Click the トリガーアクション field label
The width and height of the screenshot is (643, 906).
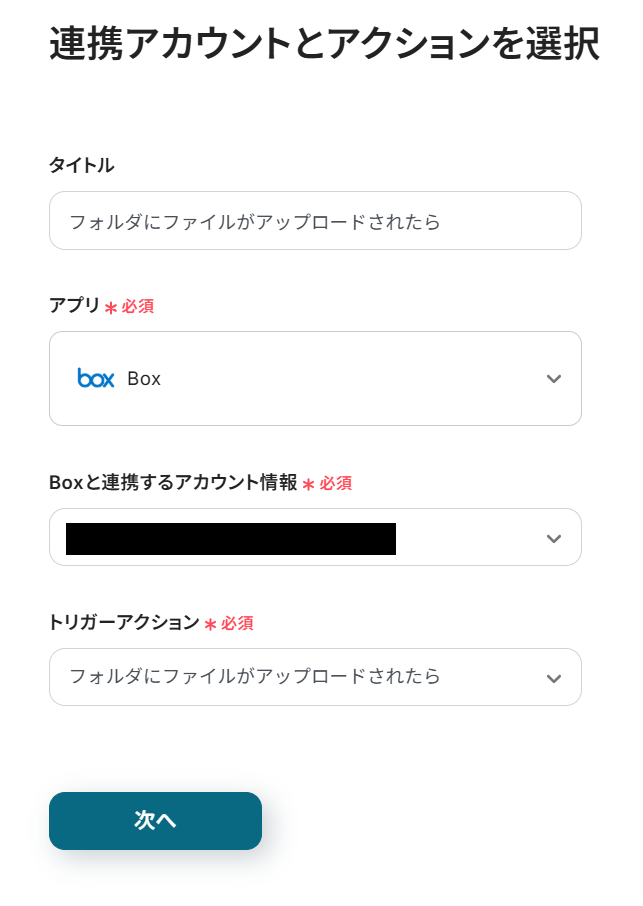point(124,623)
